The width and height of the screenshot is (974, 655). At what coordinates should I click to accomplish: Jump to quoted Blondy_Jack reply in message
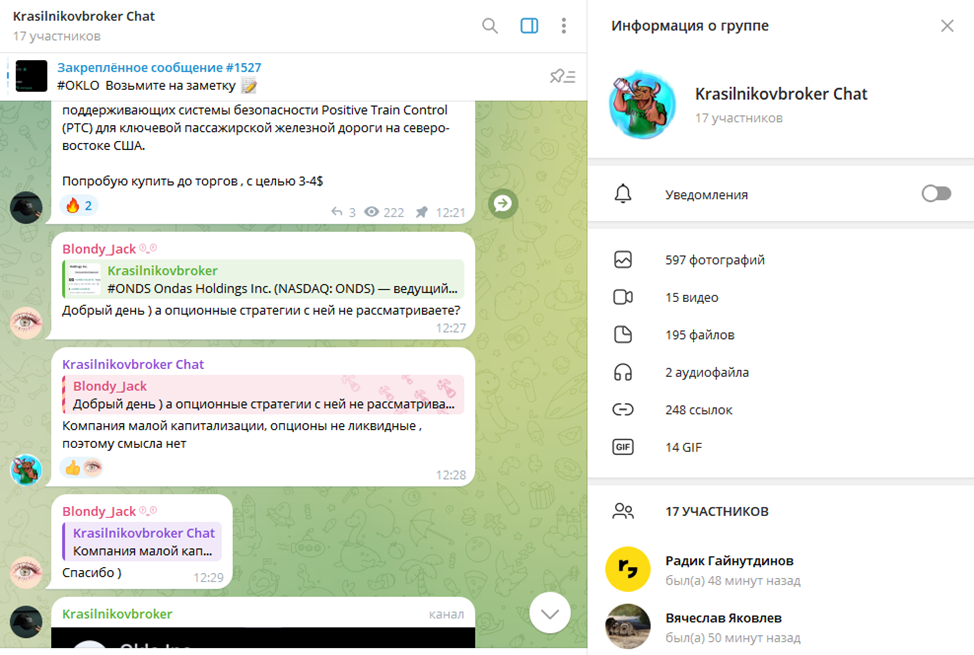[263, 395]
